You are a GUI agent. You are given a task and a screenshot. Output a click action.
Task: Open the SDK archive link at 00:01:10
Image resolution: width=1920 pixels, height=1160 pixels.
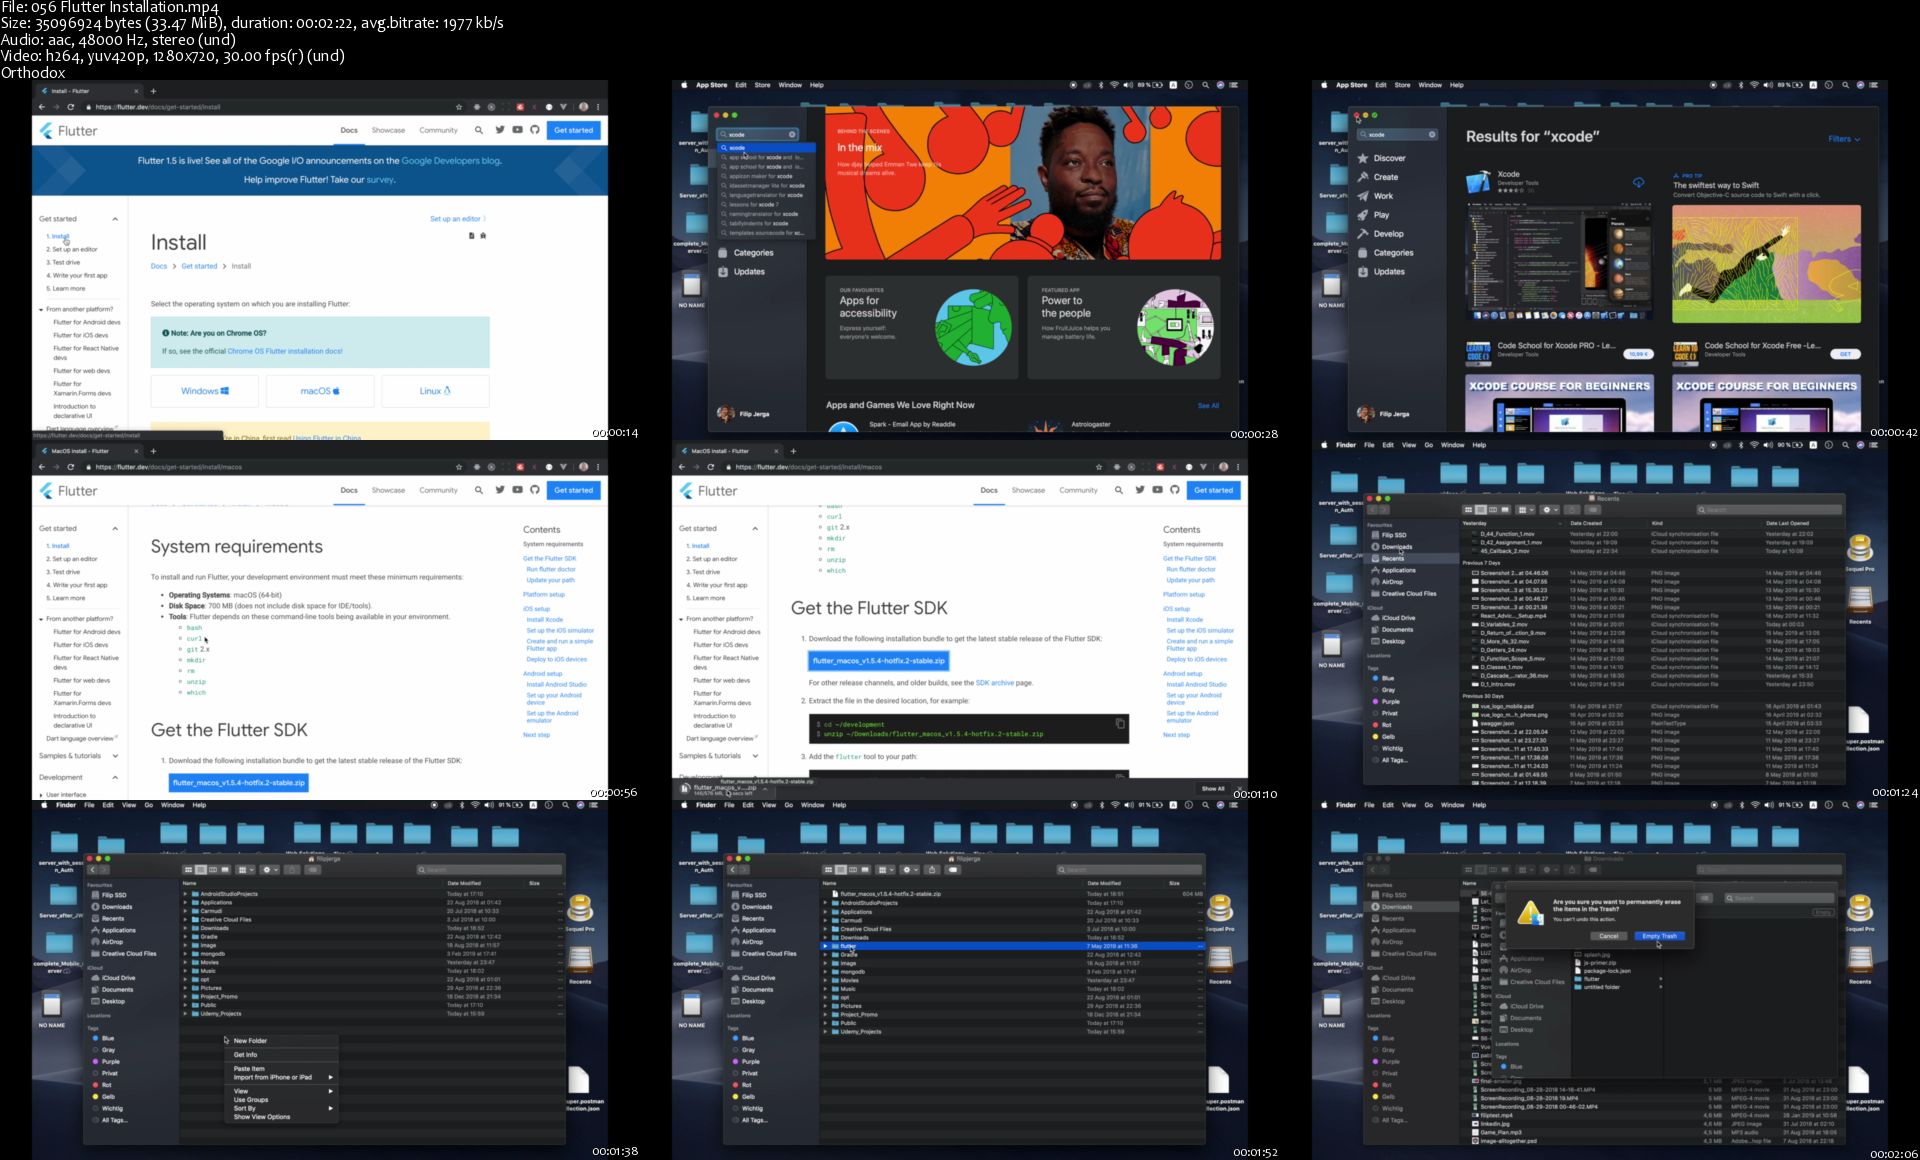pos(995,683)
